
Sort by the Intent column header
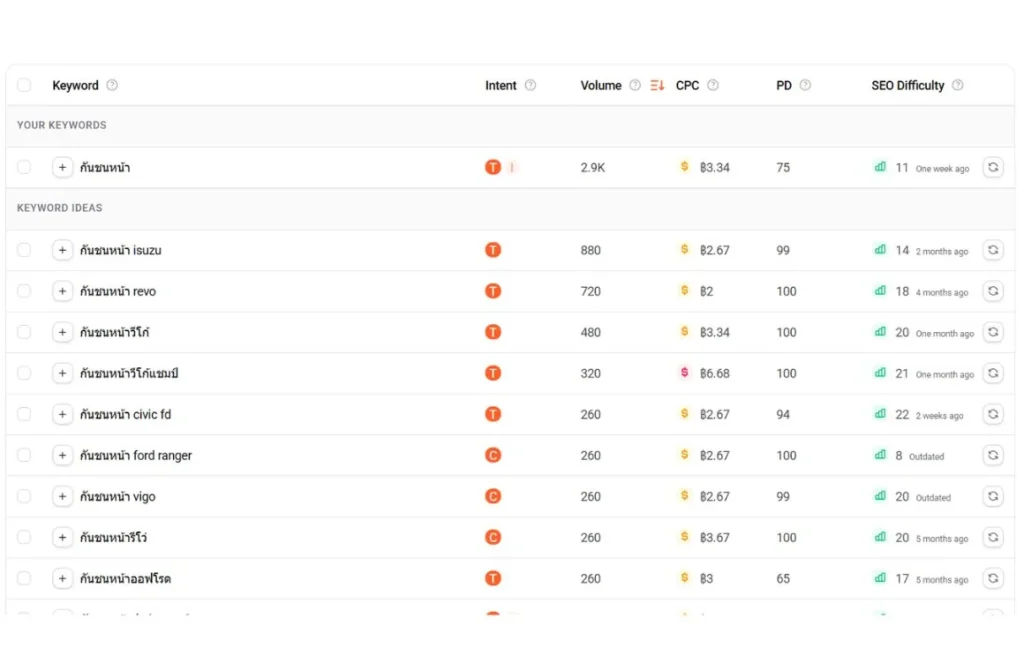[500, 86]
